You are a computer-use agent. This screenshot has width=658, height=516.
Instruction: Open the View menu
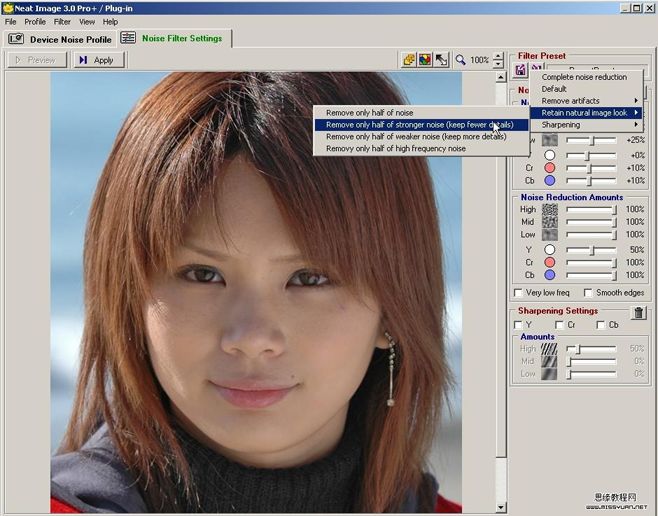click(87, 22)
